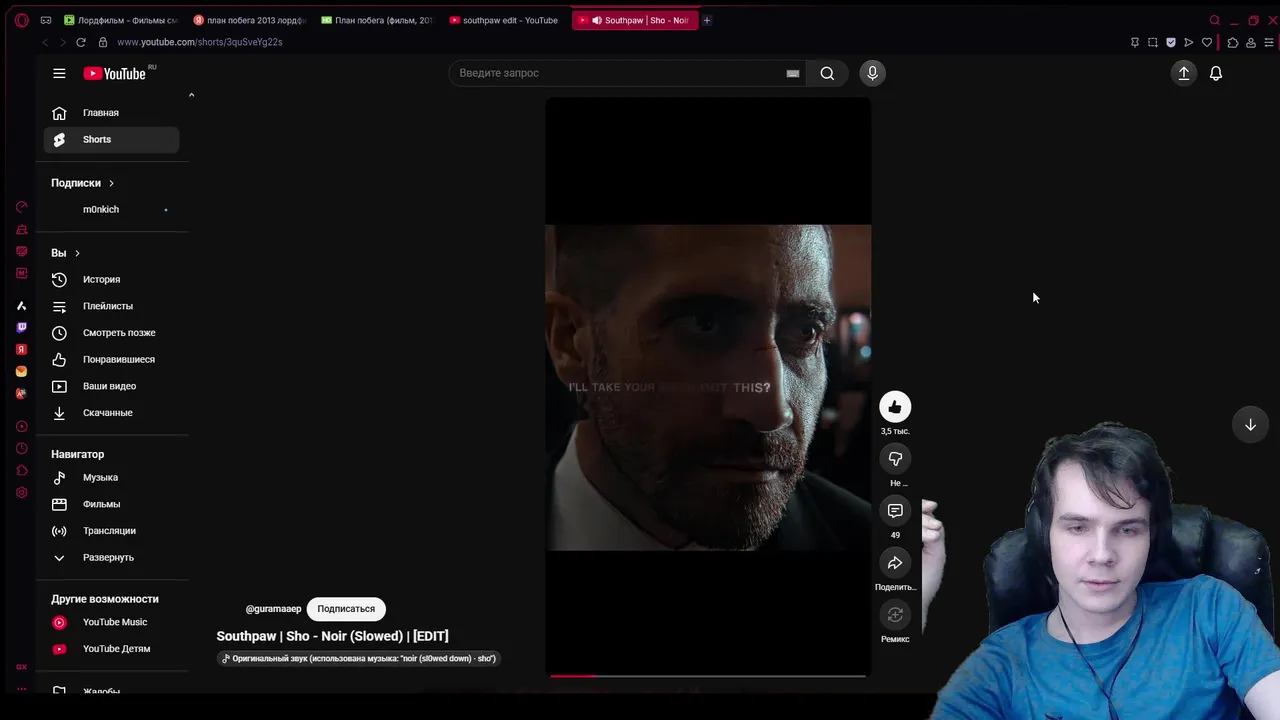Open Opera sidebar settings gear

pos(21,492)
